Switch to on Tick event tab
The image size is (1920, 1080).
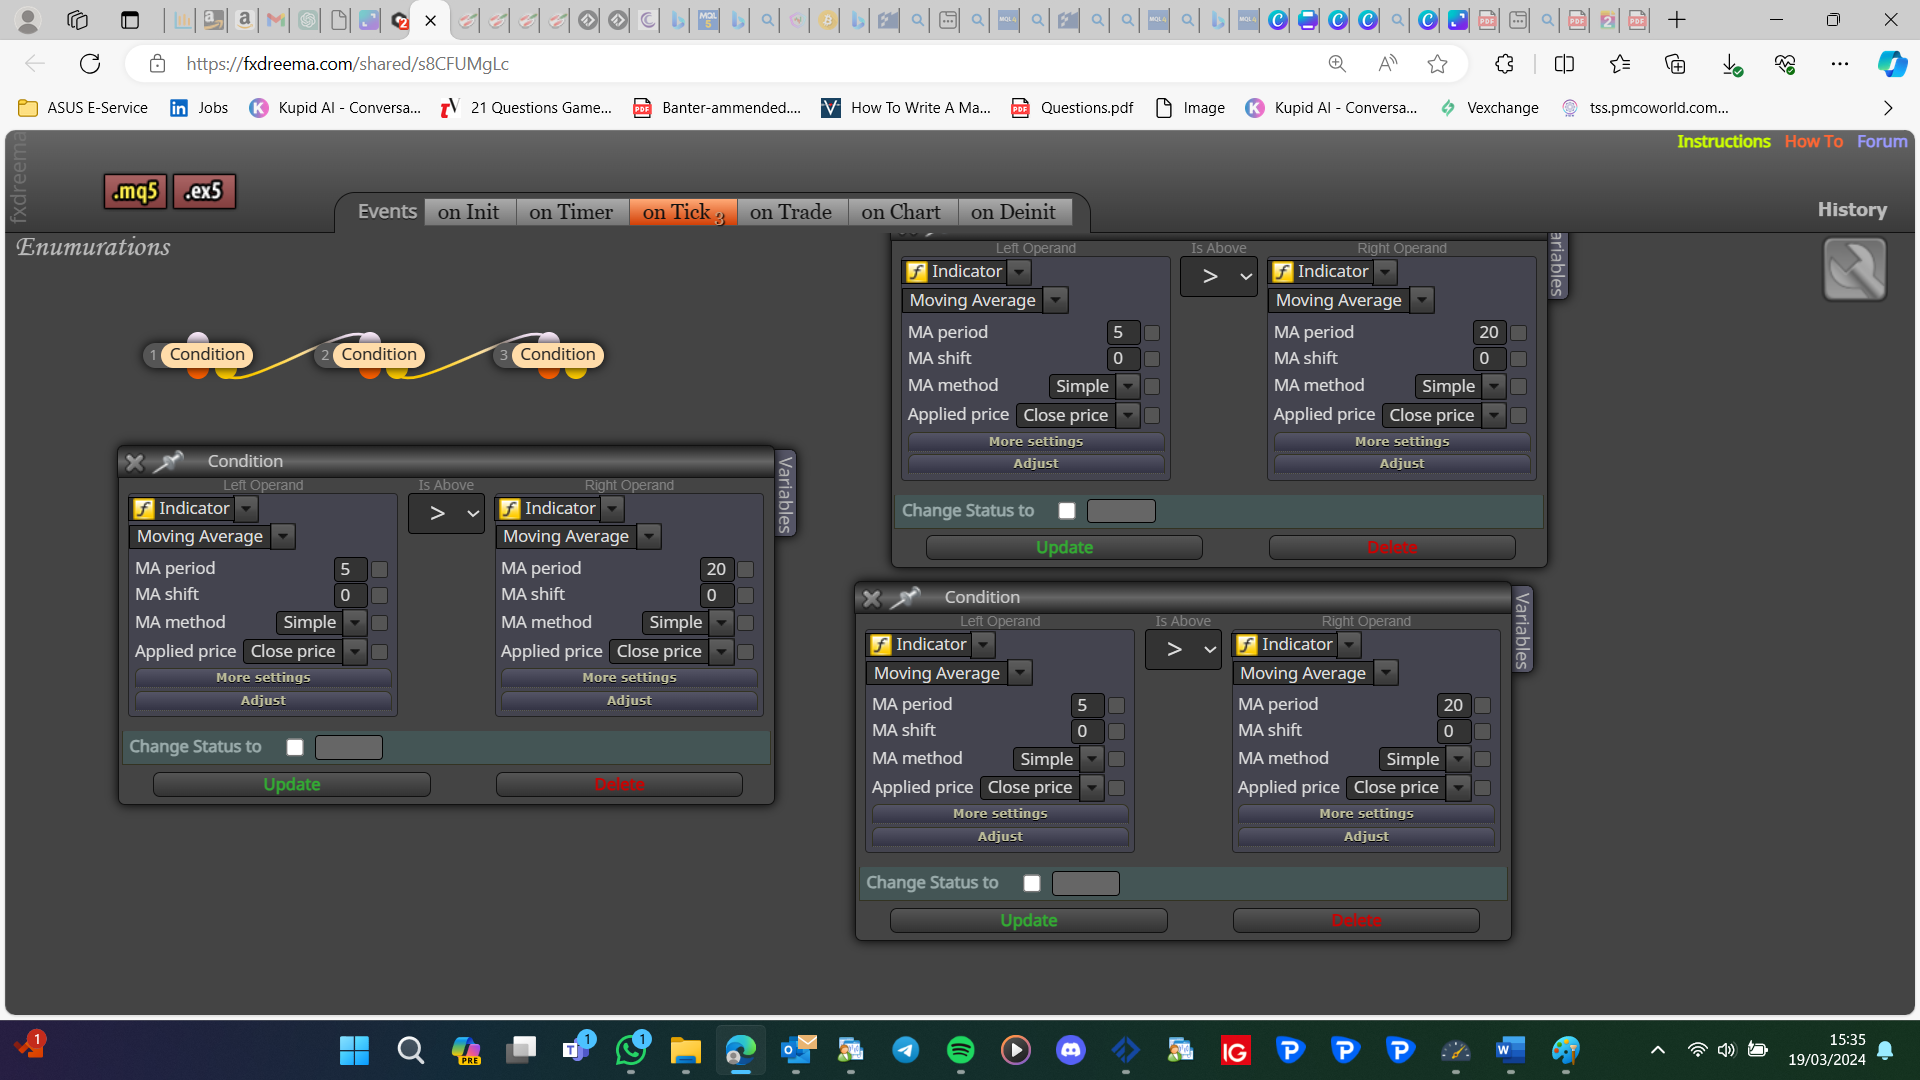click(x=683, y=212)
